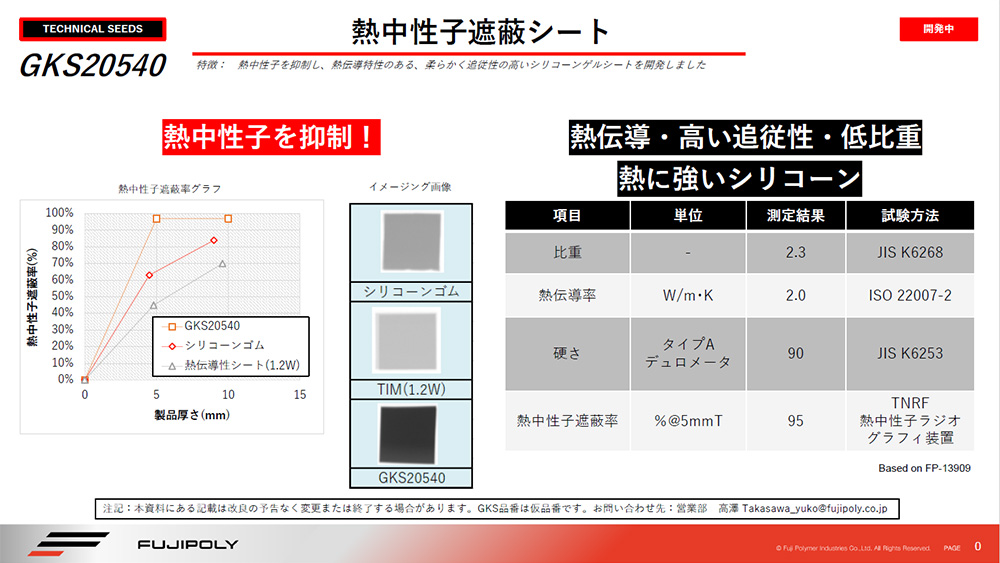
Task: Click the 測定結果 table header
Action: [796, 216]
